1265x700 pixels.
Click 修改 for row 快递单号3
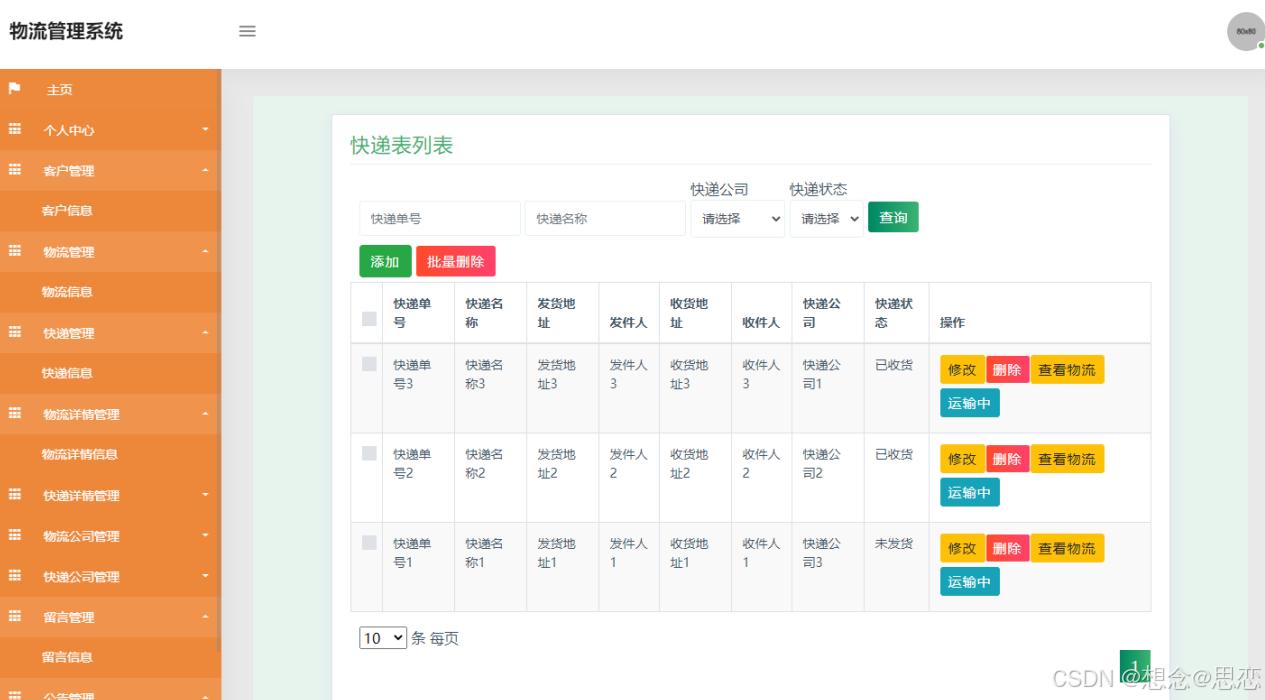point(962,369)
